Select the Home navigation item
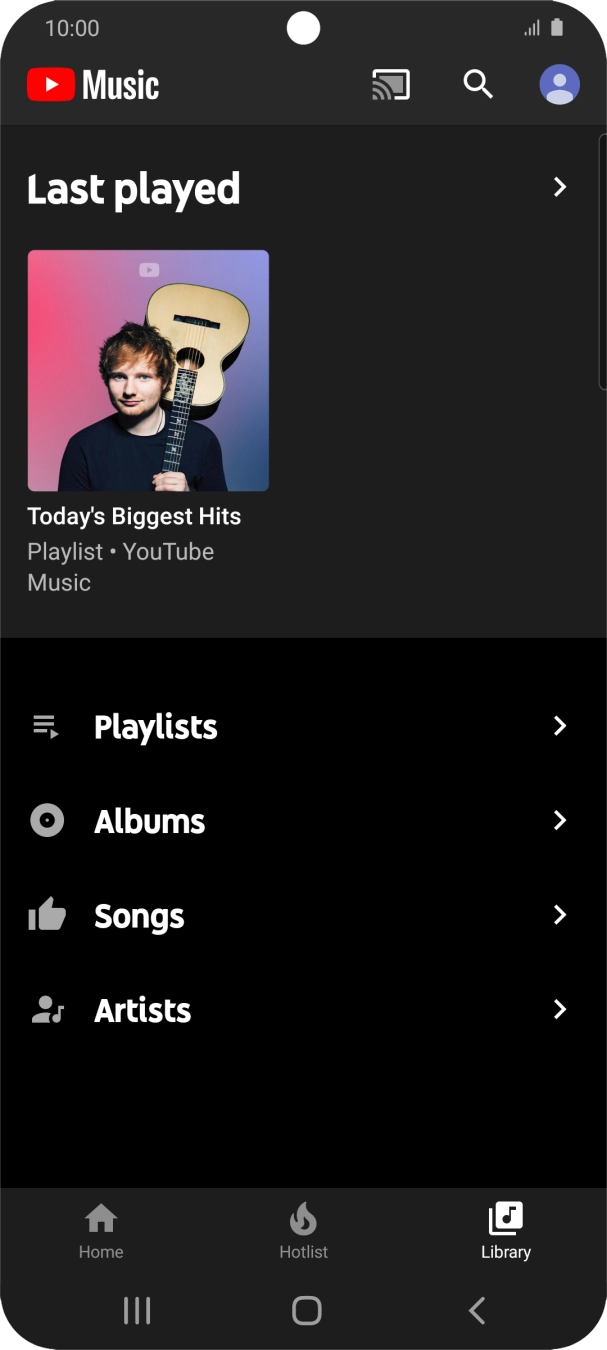Screen dimensions: 607x1350 coord(100,1228)
